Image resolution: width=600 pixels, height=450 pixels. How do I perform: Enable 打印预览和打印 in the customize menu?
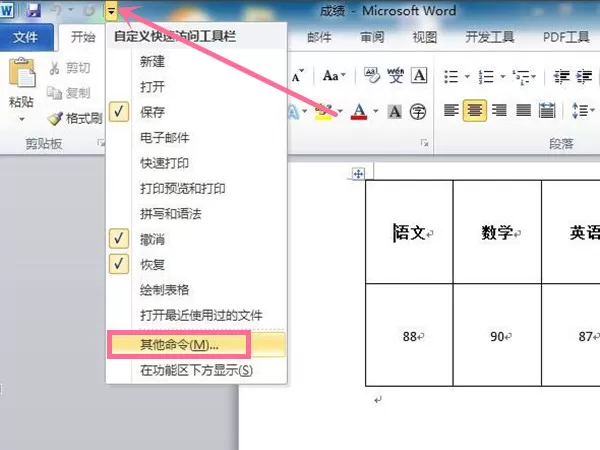196,188
